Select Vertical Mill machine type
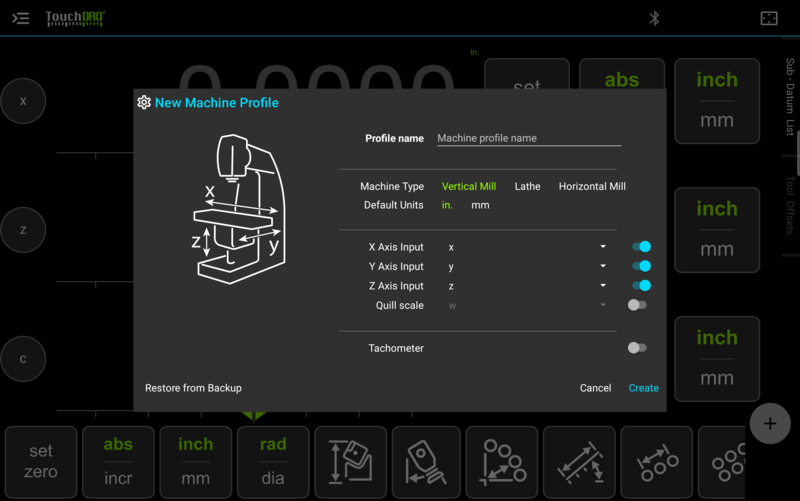The width and height of the screenshot is (800, 501). click(469, 187)
